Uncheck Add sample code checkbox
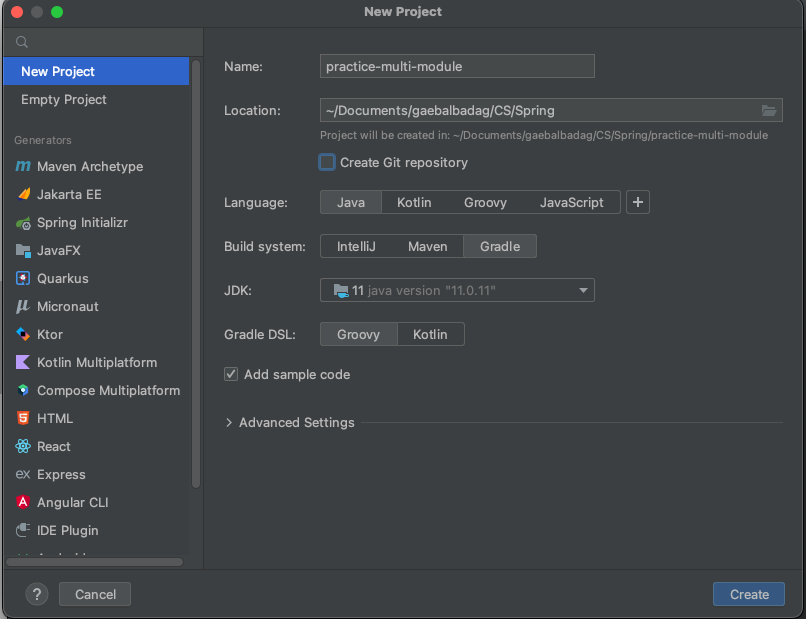The image size is (806, 619). coord(231,374)
